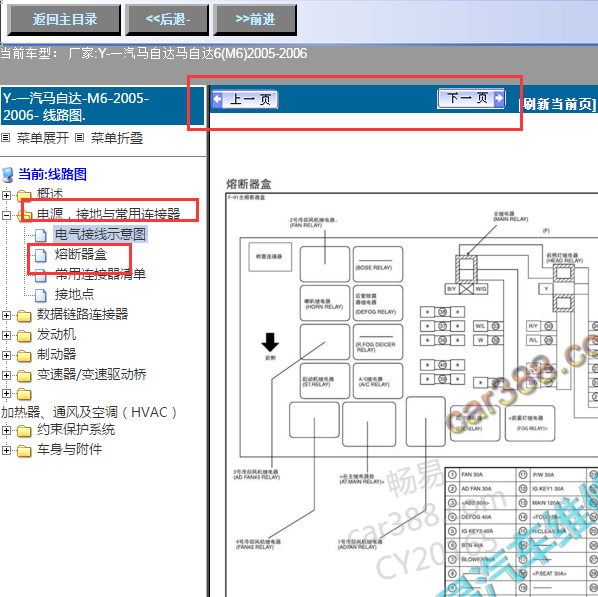Expand the 发动机 folder

point(6,335)
